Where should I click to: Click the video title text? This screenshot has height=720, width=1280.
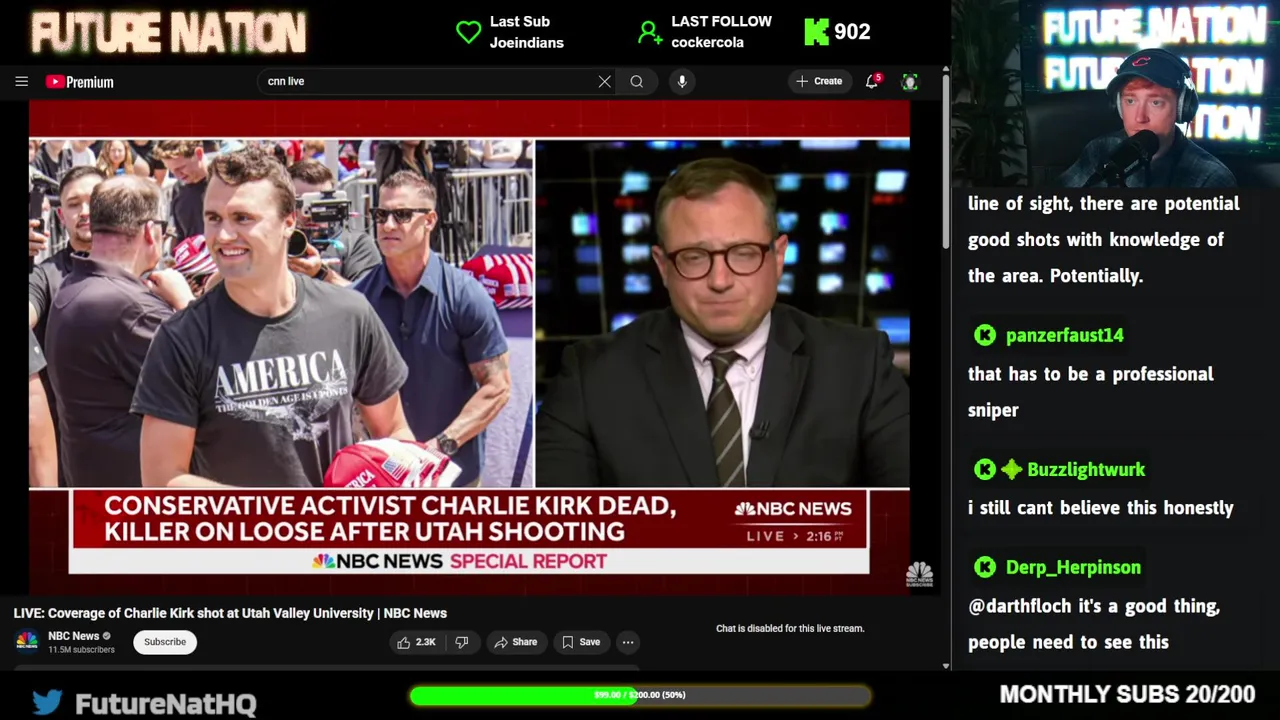pos(230,613)
